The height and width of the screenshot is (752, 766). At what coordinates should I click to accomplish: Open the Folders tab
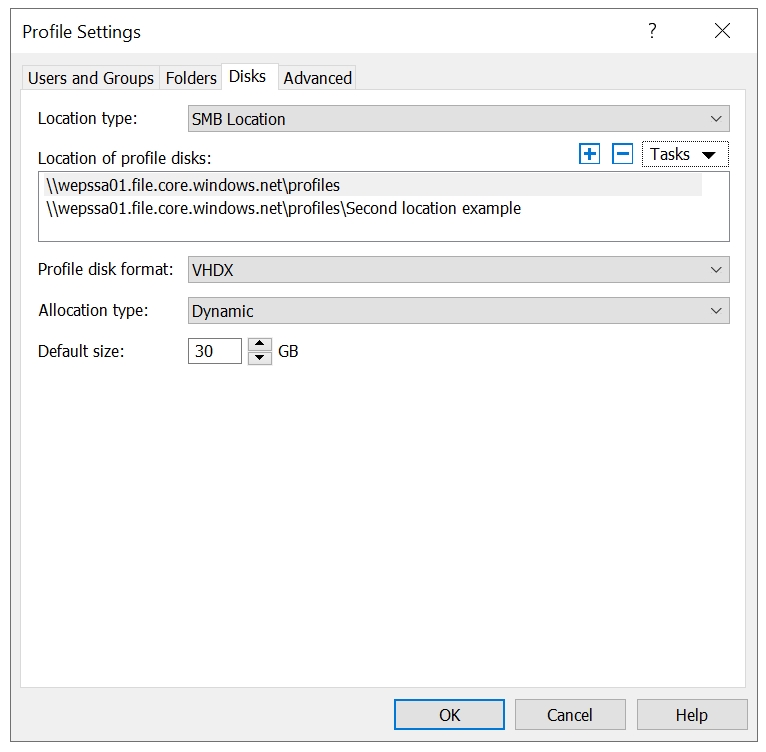[x=191, y=78]
